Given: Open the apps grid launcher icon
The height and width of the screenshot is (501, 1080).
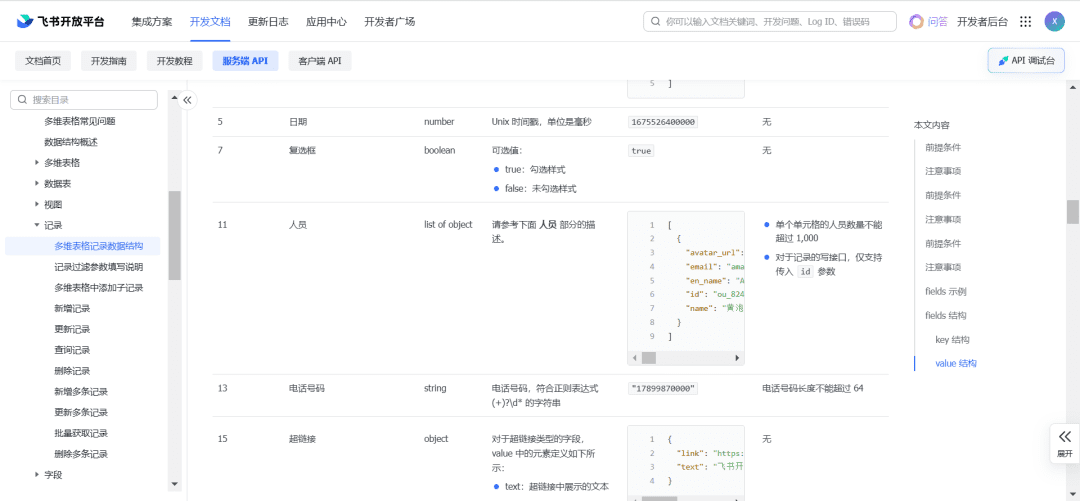Looking at the screenshot, I should (1025, 21).
